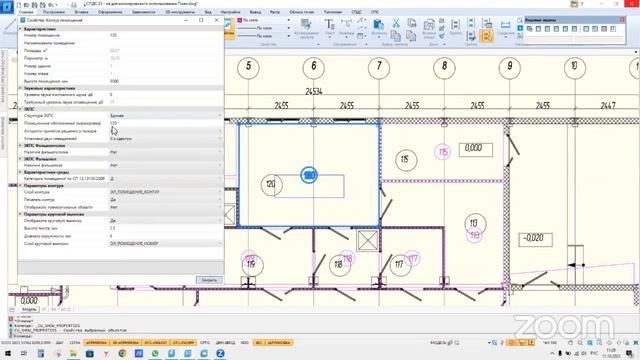Viewport: 640px width, 360px height.
Task: Open the Оформление ribbon tab
Action: [110, 12]
